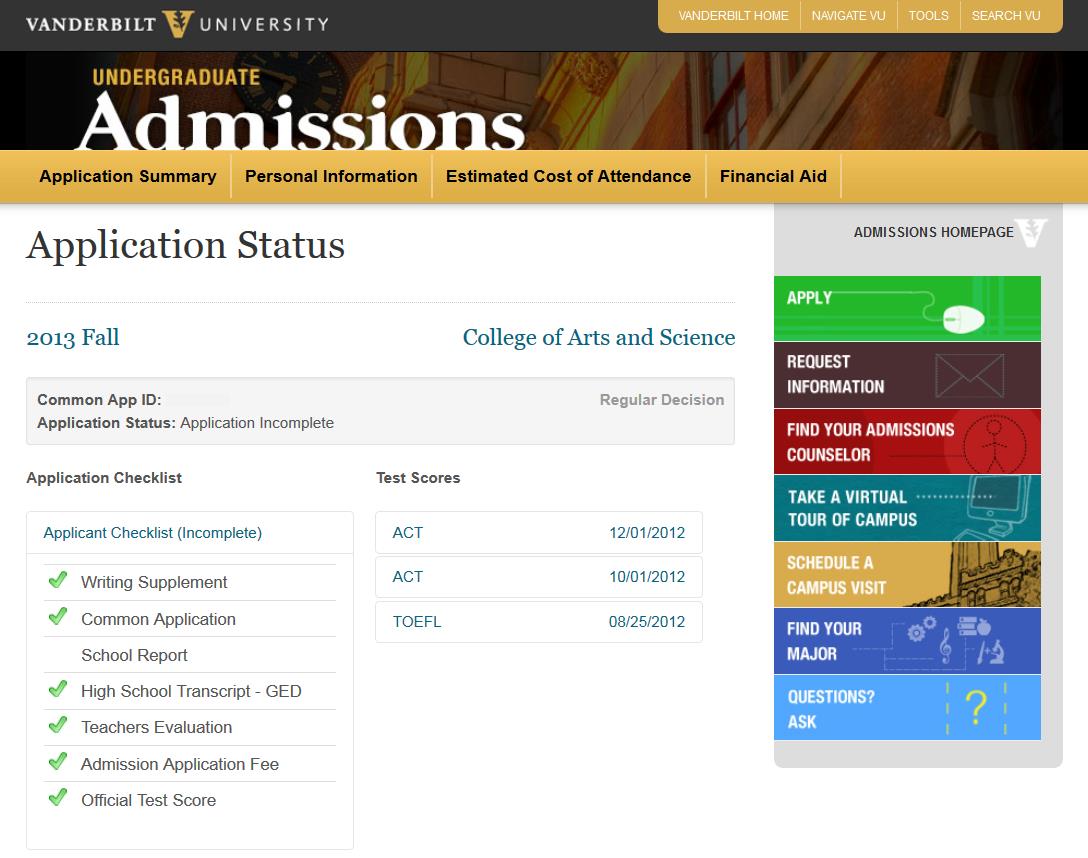
Task: Open Request Information envelope banner
Action: point(907,375)
